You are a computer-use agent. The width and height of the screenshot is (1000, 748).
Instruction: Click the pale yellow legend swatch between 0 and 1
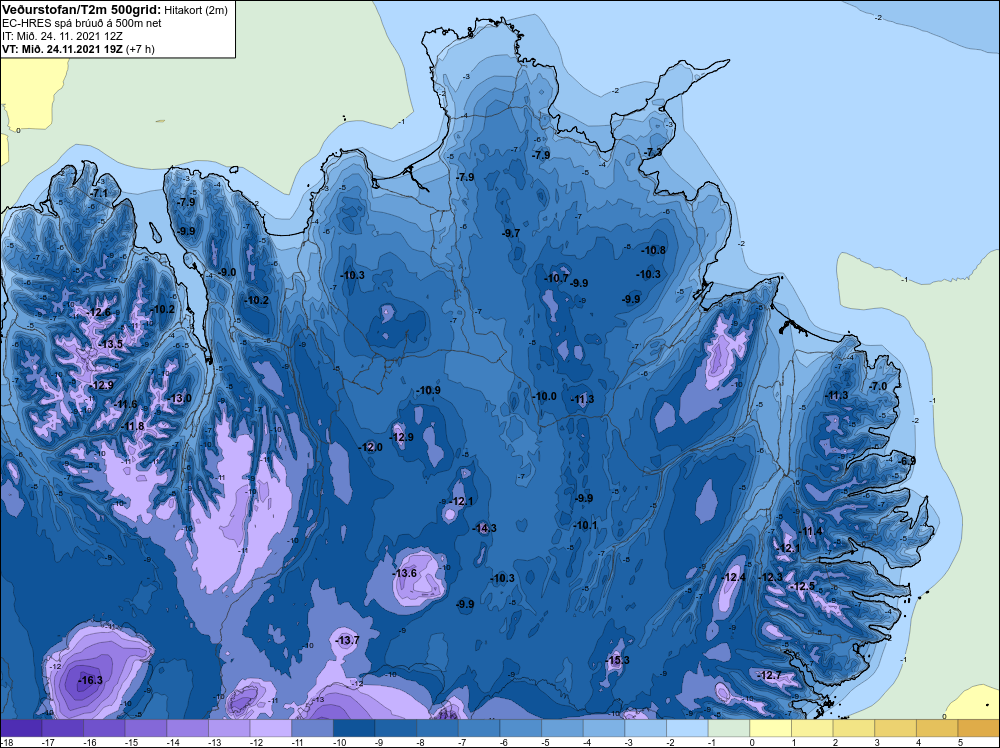771,728
